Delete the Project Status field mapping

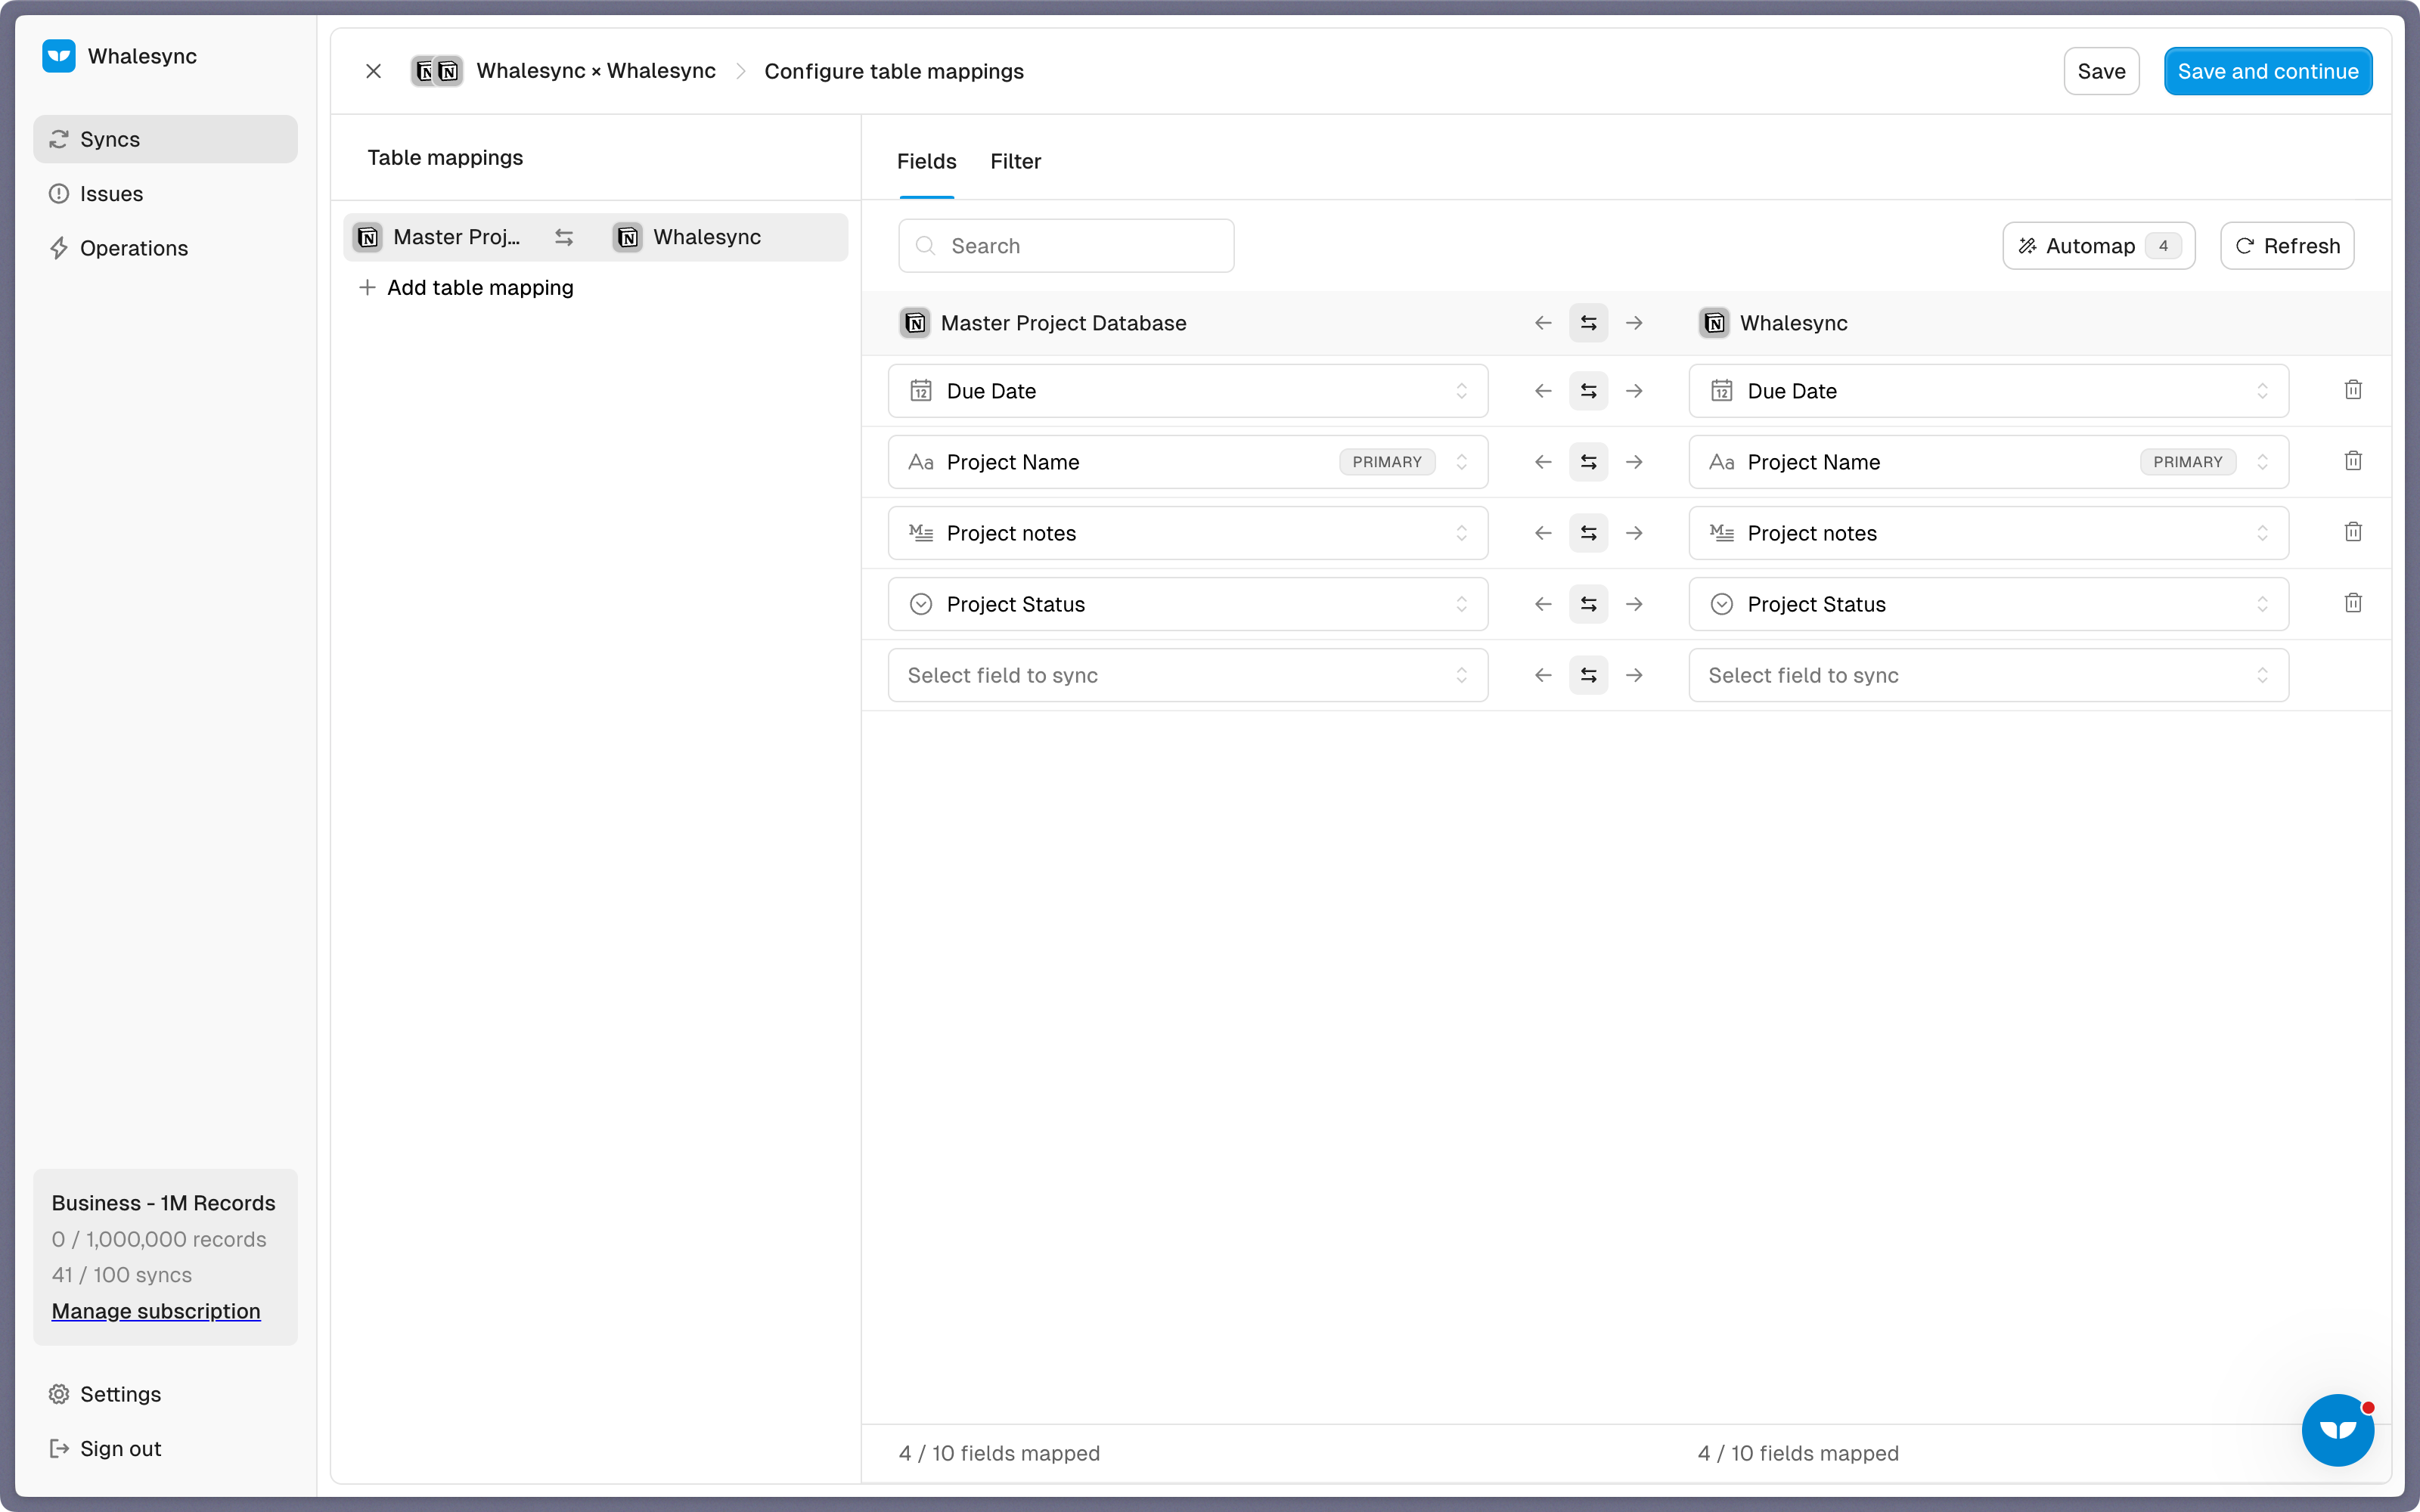coord(2353,603)
